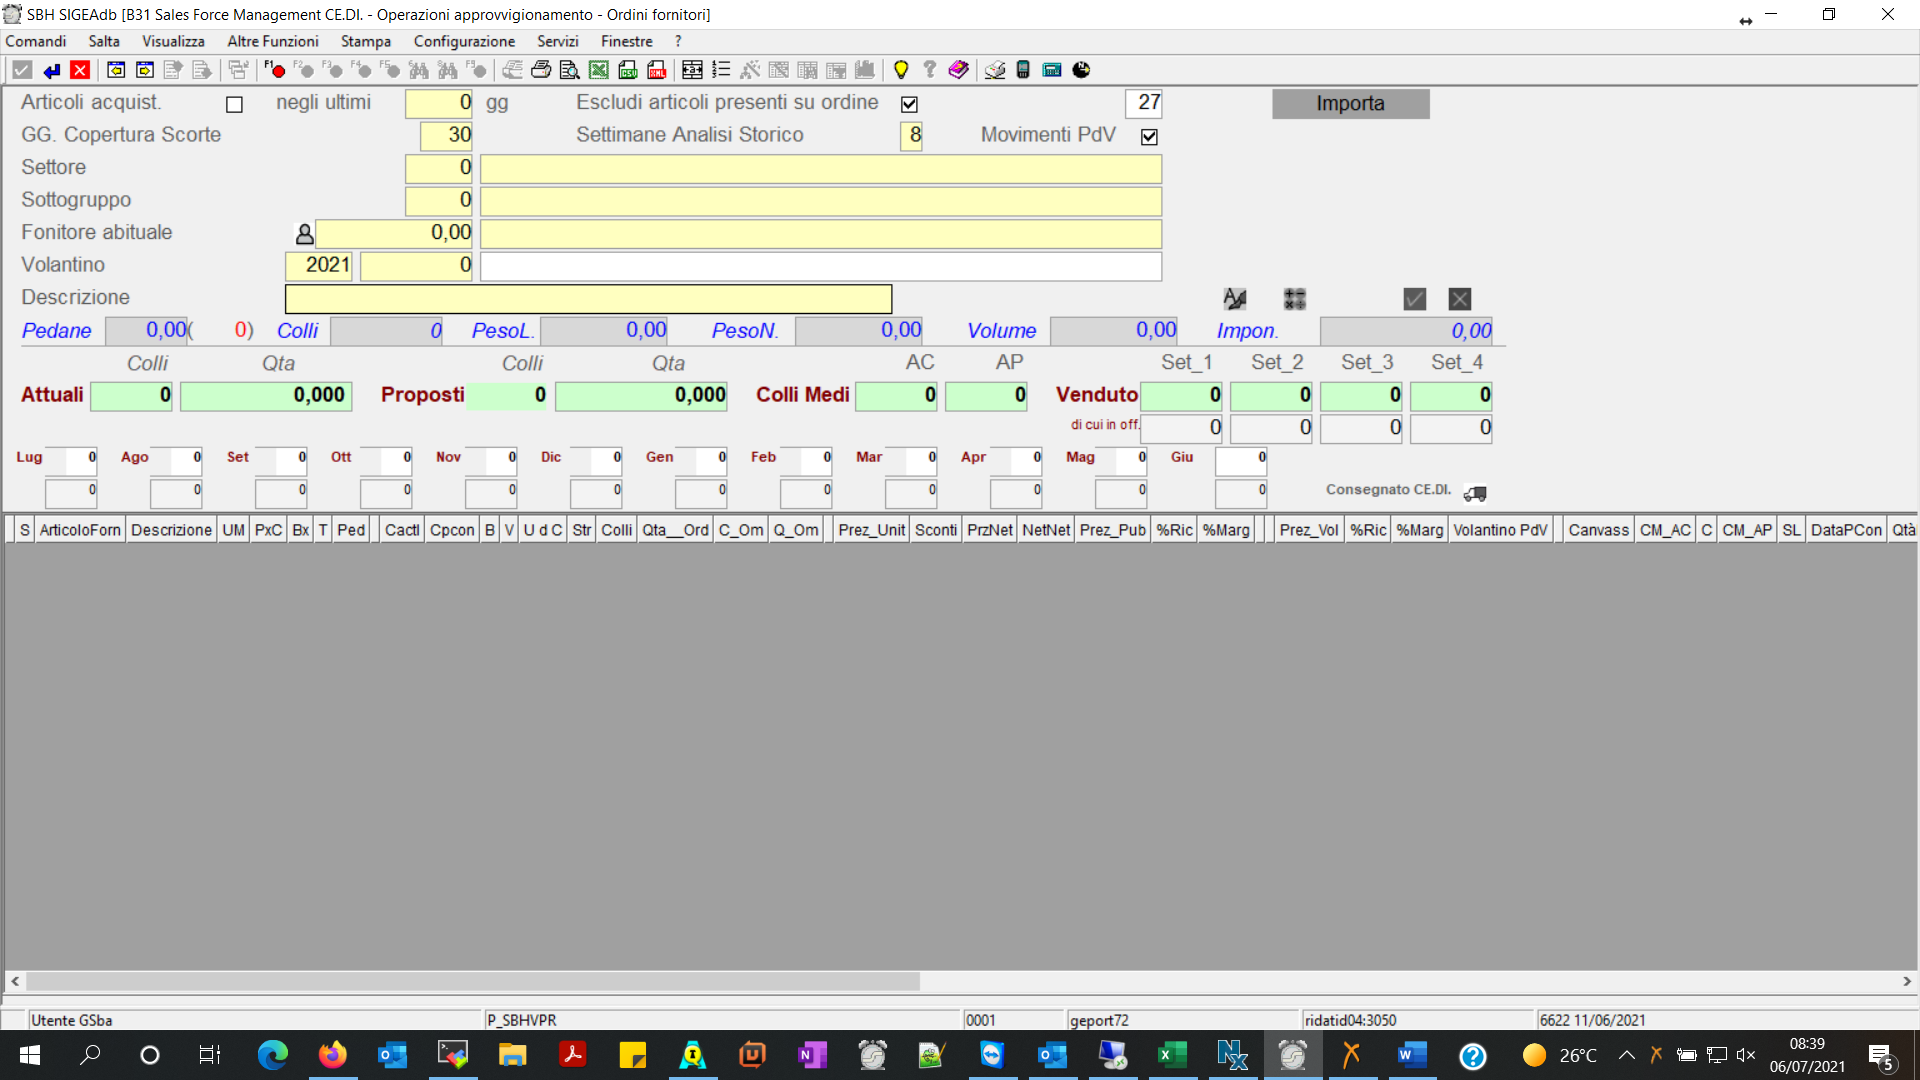This screenshot has height=1080, width=1920.
Task: Open the Configurazione menu
Action: click(x=464, y=41)
